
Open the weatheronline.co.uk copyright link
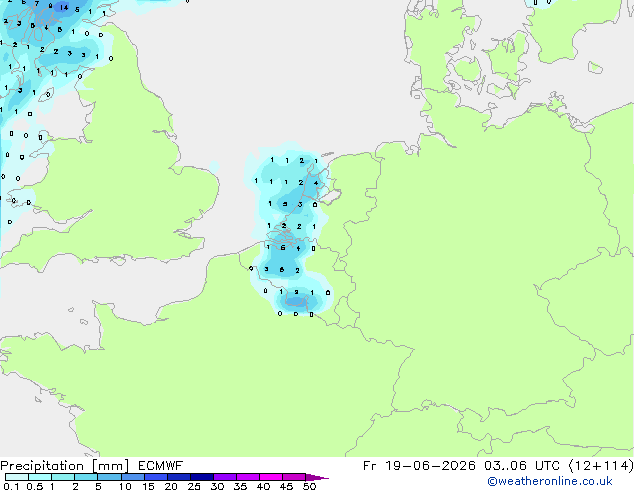coord(550,481)
